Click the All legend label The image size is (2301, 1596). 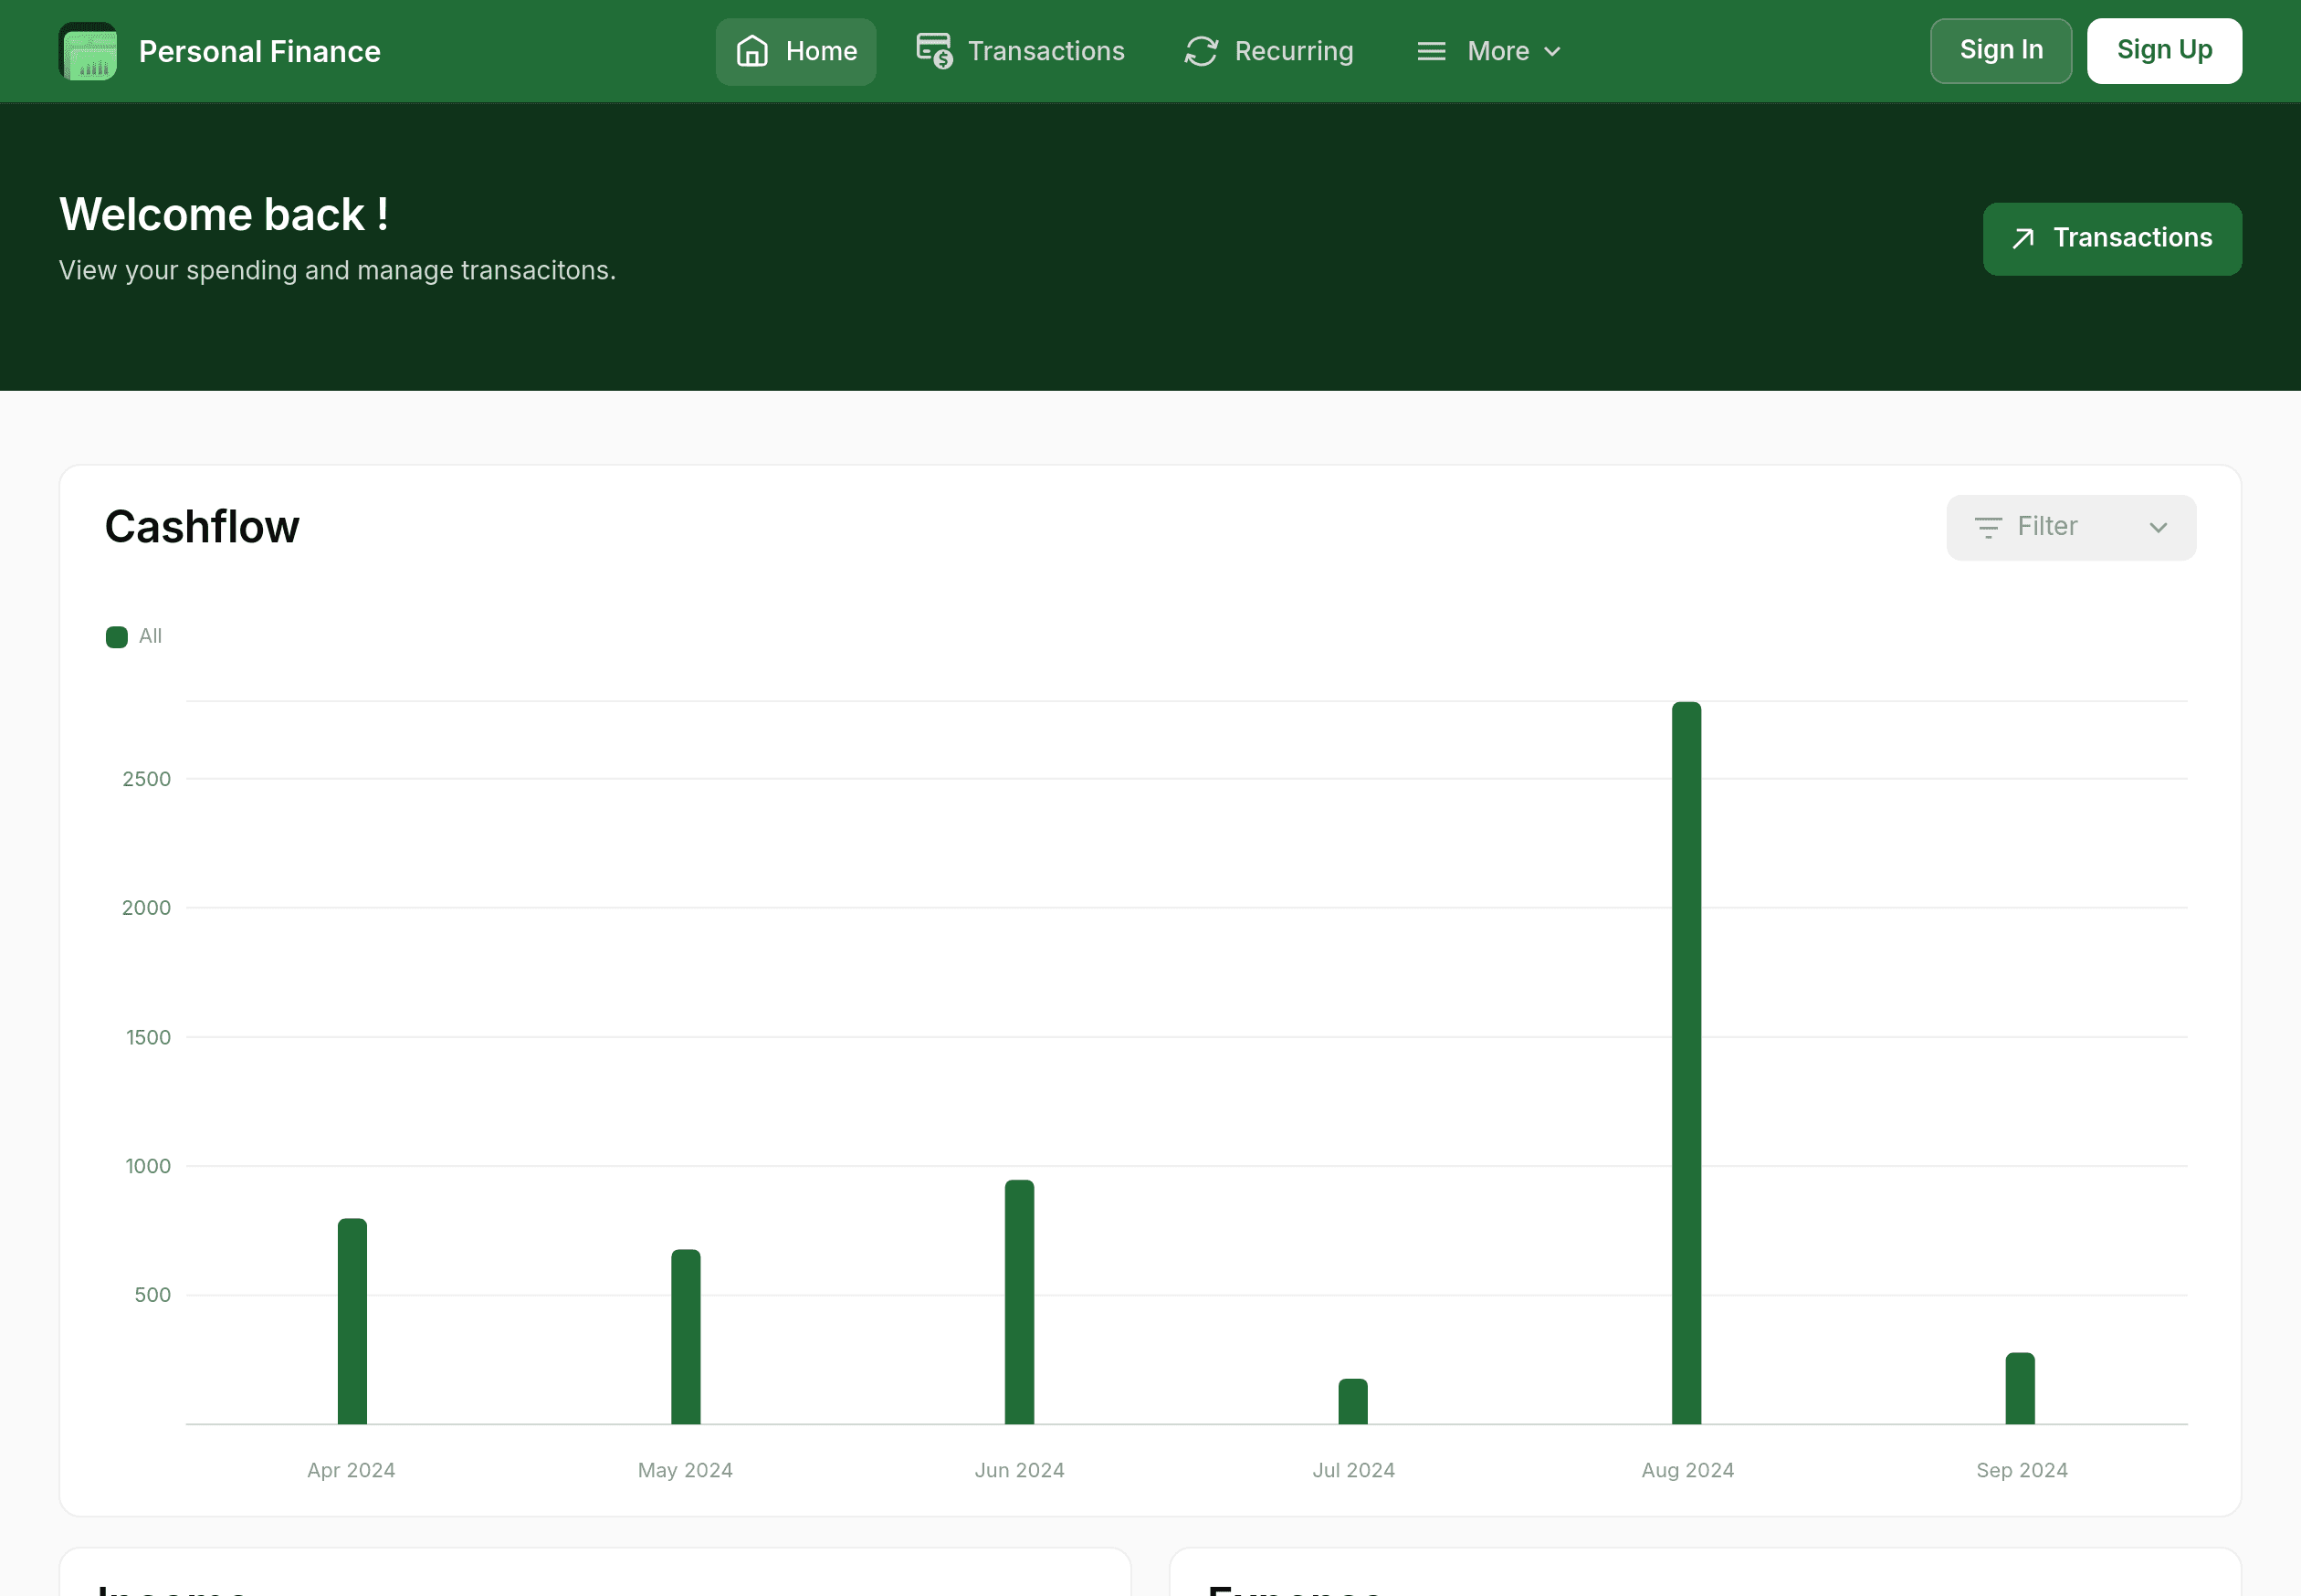point(150,636)
